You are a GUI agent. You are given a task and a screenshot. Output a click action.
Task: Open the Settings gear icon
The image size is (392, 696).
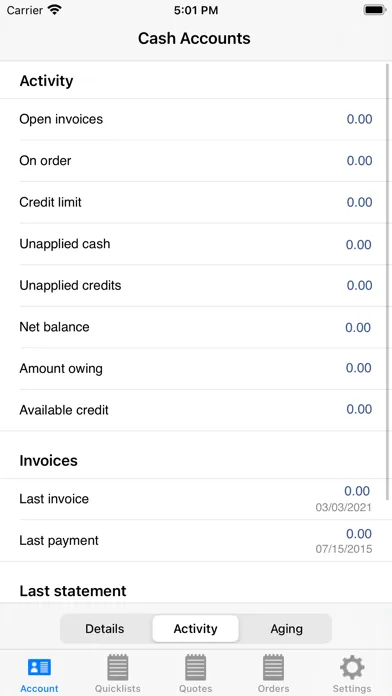[352, 667]
